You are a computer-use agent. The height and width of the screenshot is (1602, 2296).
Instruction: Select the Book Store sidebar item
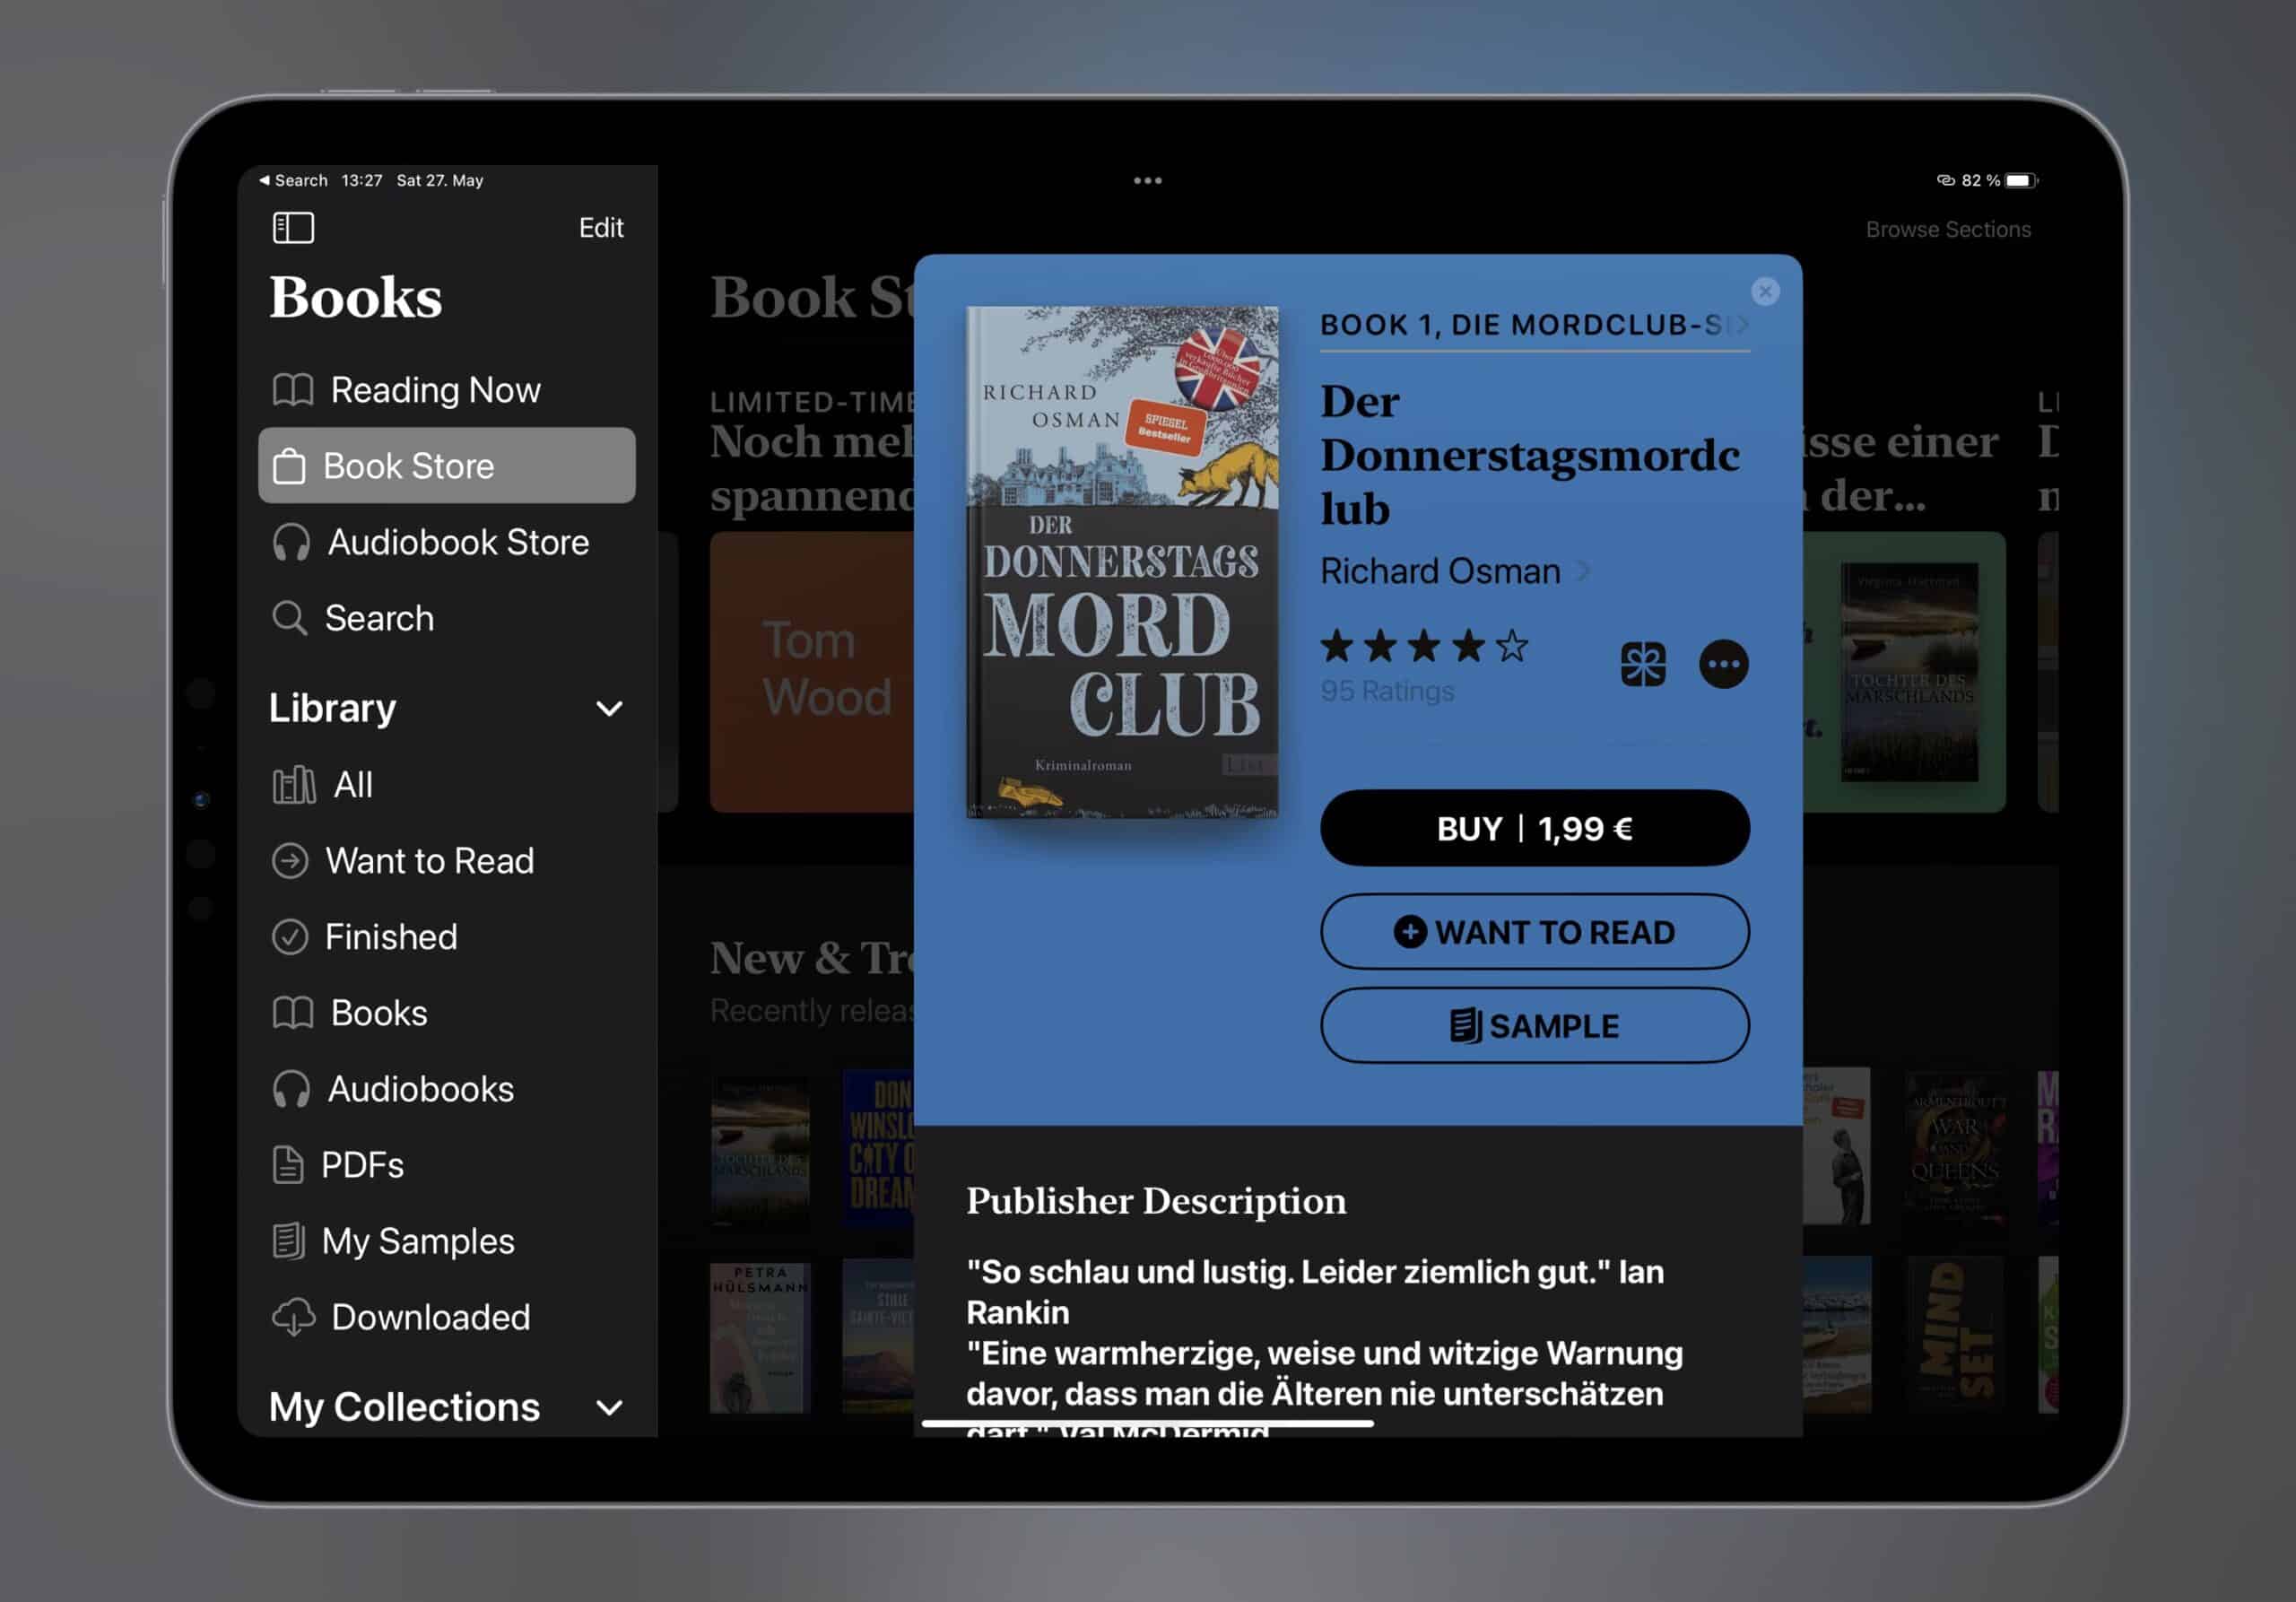pyautogui.click(x=446, y=466)
